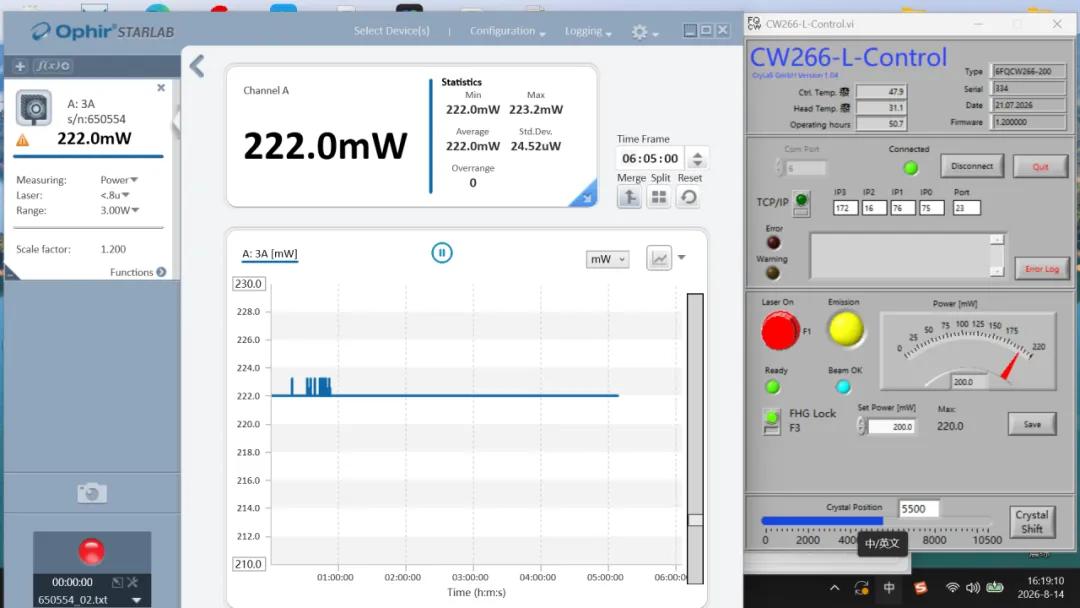Click the Sogou S tray icon
Image resolution: width=1080 pixels, height=608 pixels.
tap(920, 588)
